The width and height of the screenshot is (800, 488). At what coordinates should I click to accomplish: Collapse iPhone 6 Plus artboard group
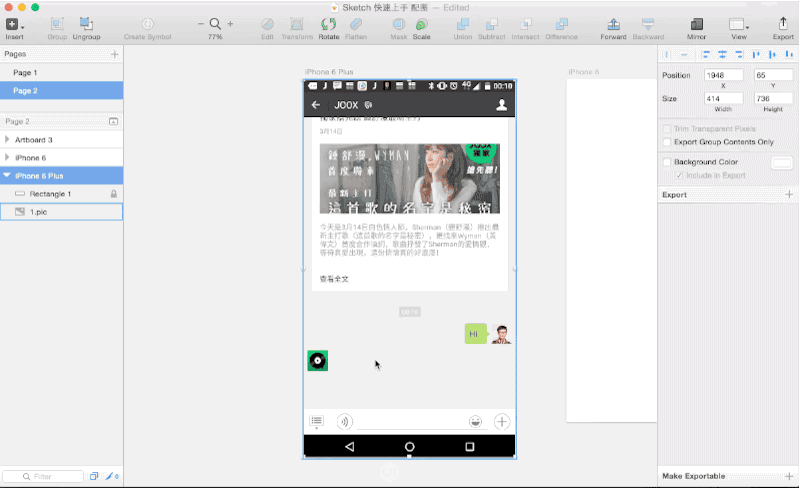pyautogui.click(x=7, y=175)
